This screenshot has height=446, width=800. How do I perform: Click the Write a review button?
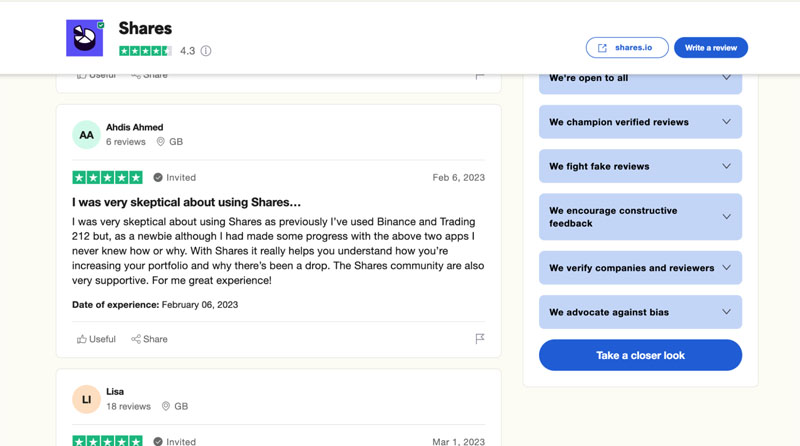coord(711,47)
